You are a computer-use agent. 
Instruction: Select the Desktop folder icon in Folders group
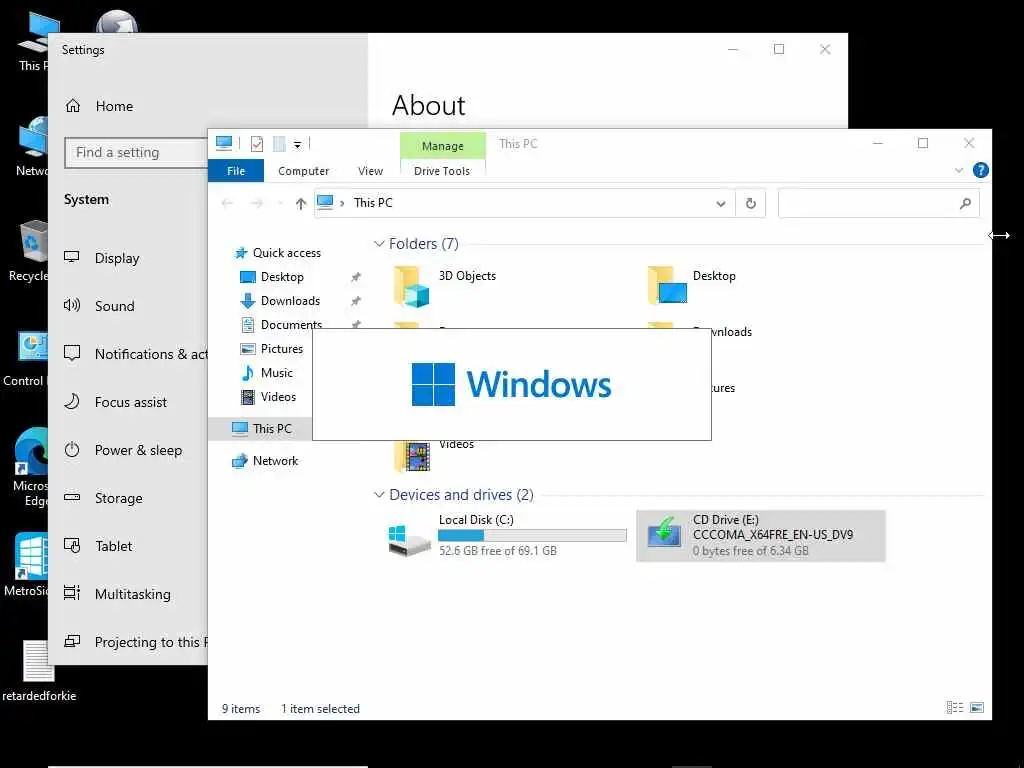(x=667, y=285)
